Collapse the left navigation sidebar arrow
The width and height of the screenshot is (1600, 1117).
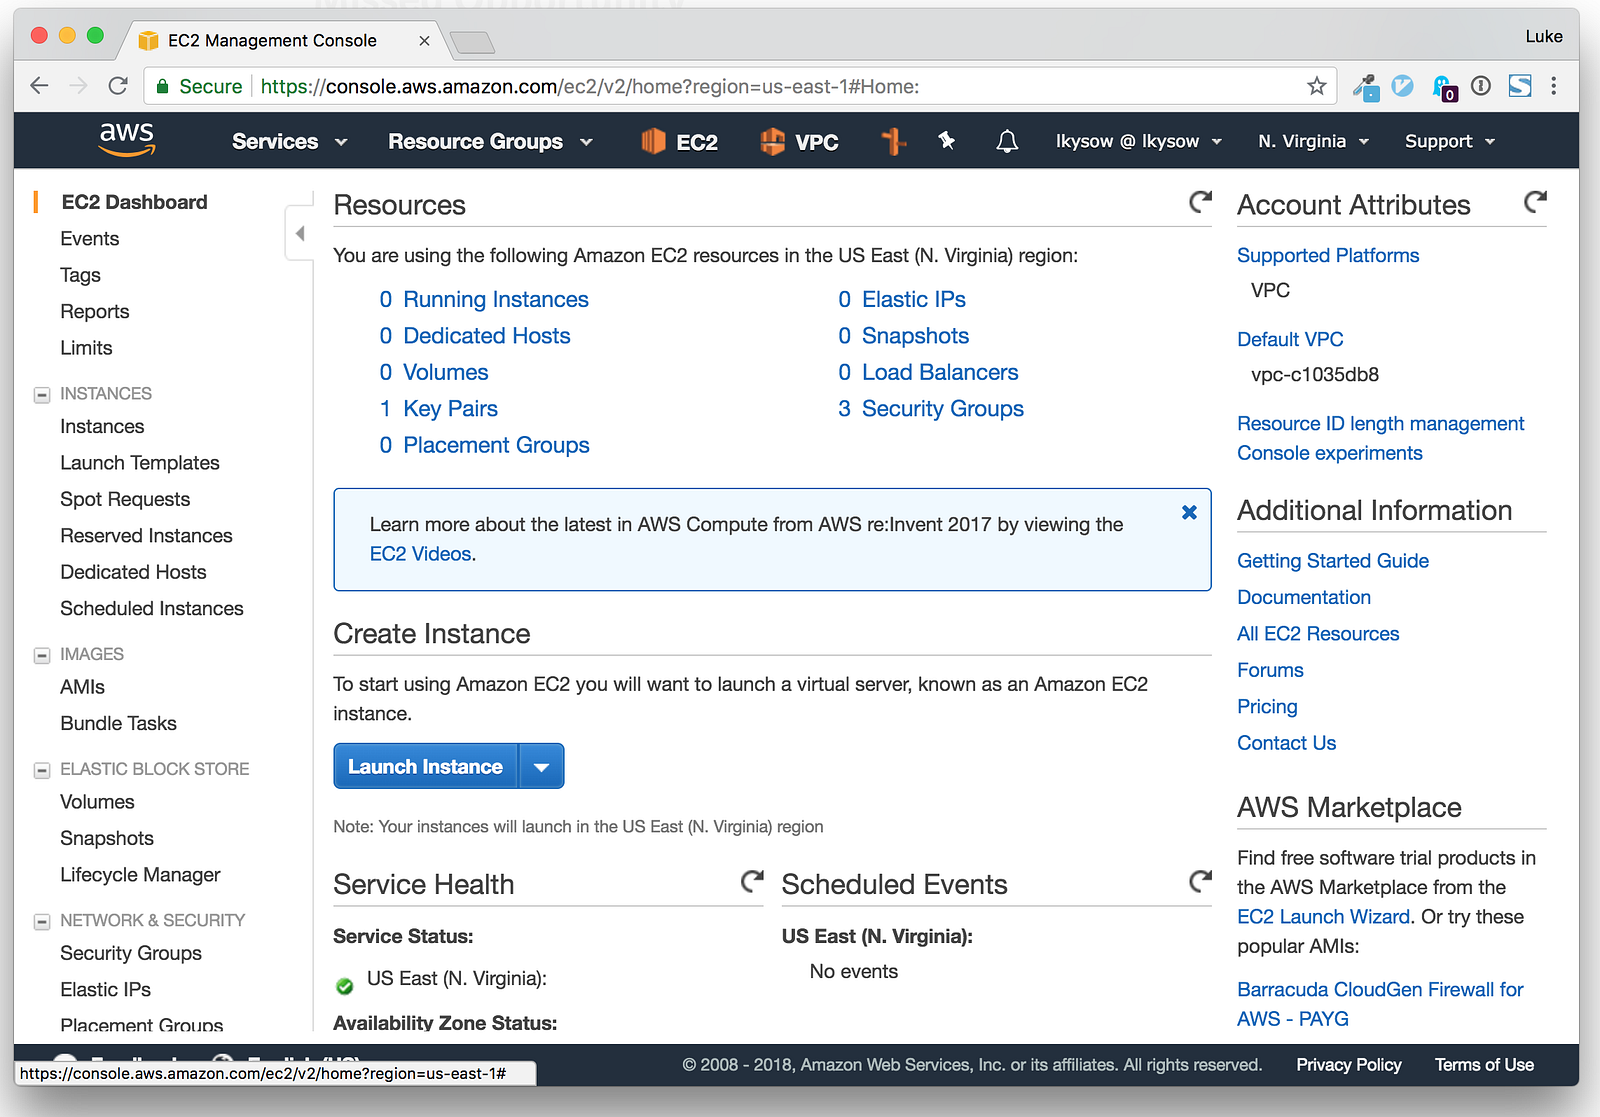coord(299,233)
